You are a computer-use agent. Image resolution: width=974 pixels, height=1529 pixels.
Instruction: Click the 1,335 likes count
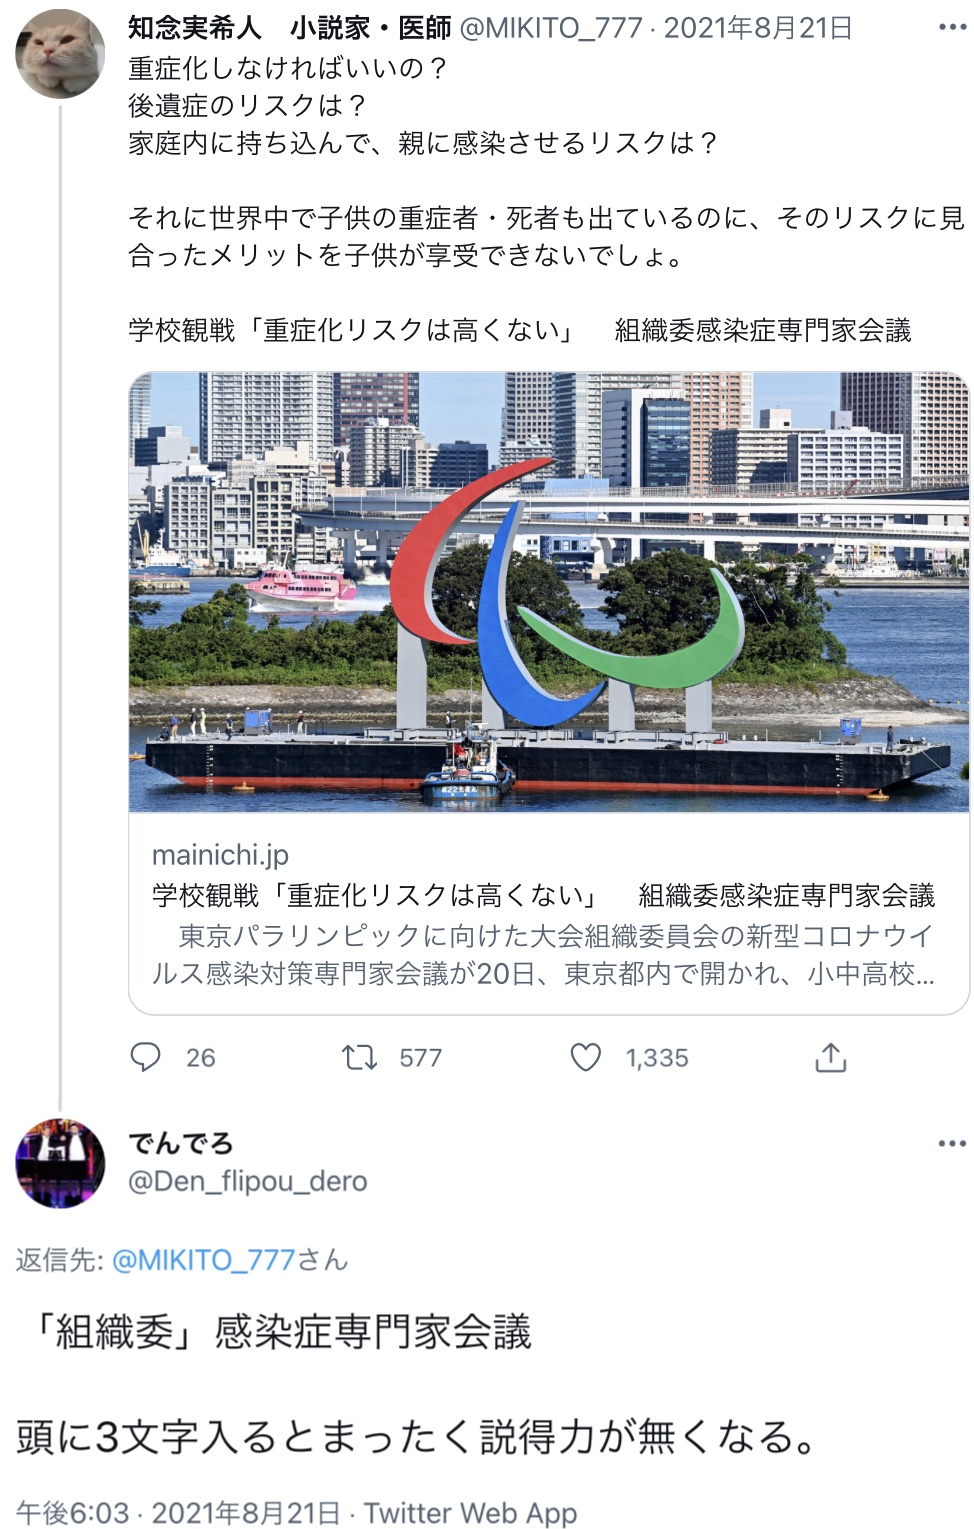point(657,1058)
